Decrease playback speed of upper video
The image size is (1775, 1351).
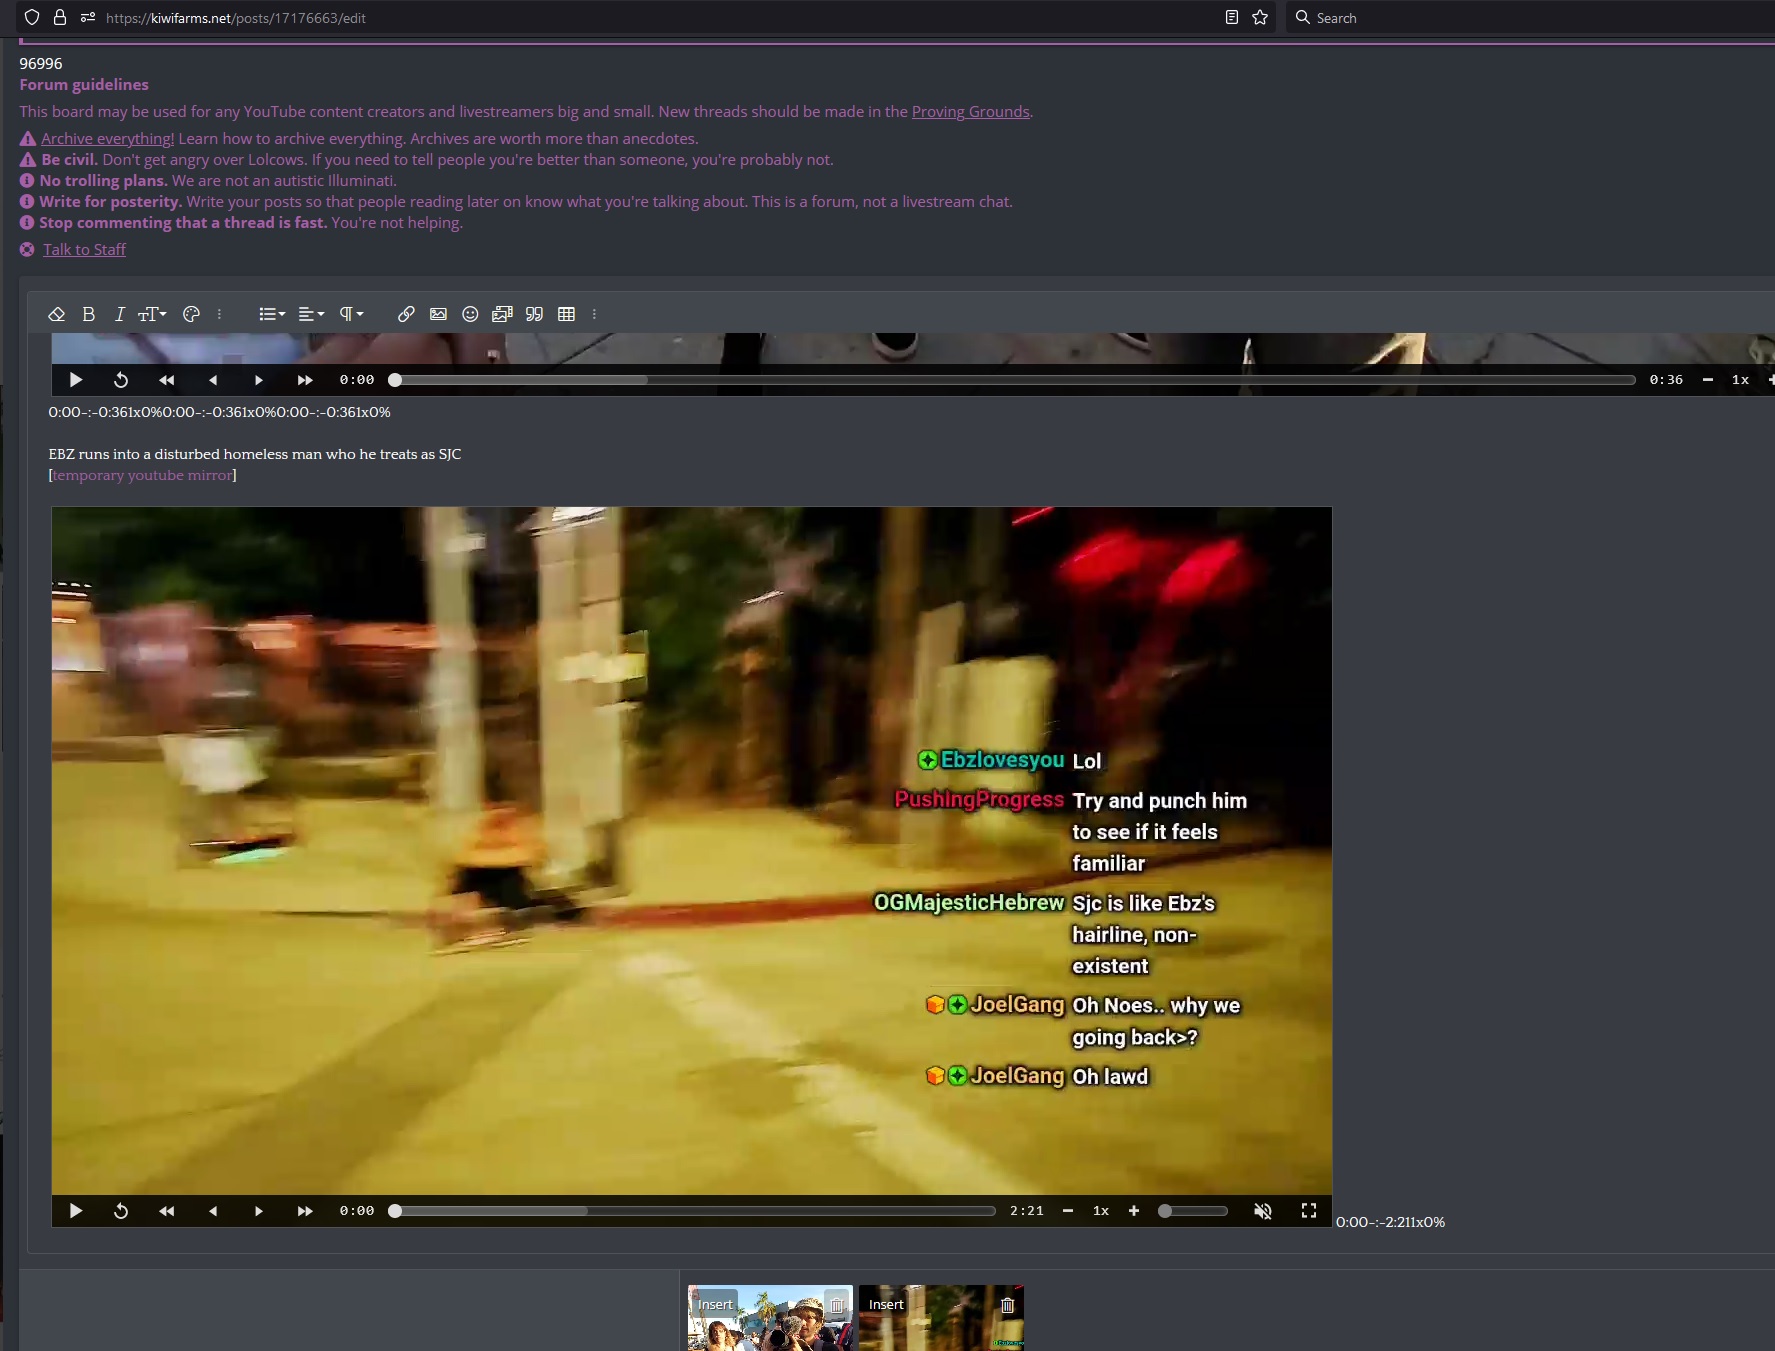[1708, 380]
